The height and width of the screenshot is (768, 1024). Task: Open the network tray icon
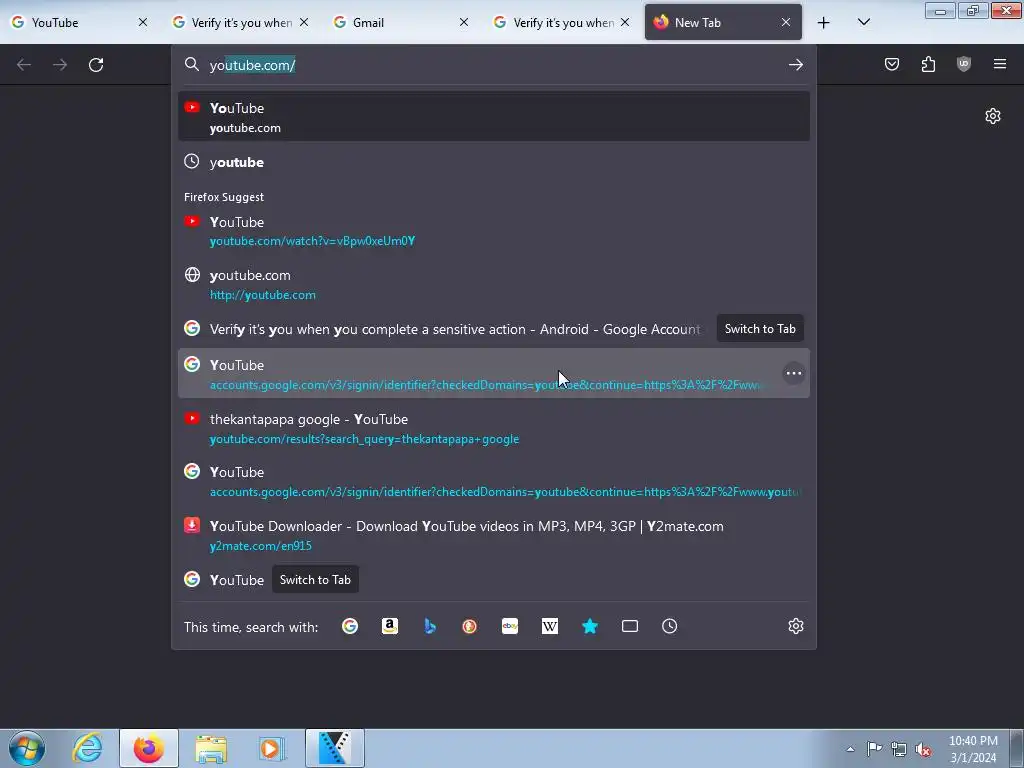899,749
